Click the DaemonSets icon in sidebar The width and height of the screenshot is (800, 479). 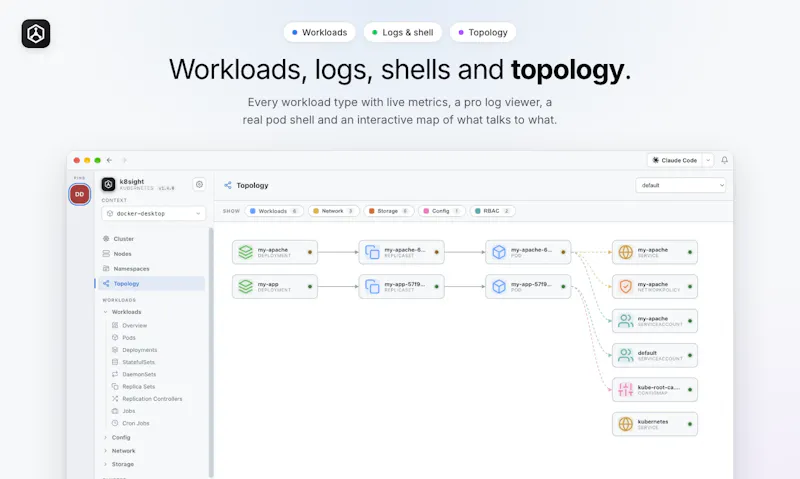pos(115,374)
